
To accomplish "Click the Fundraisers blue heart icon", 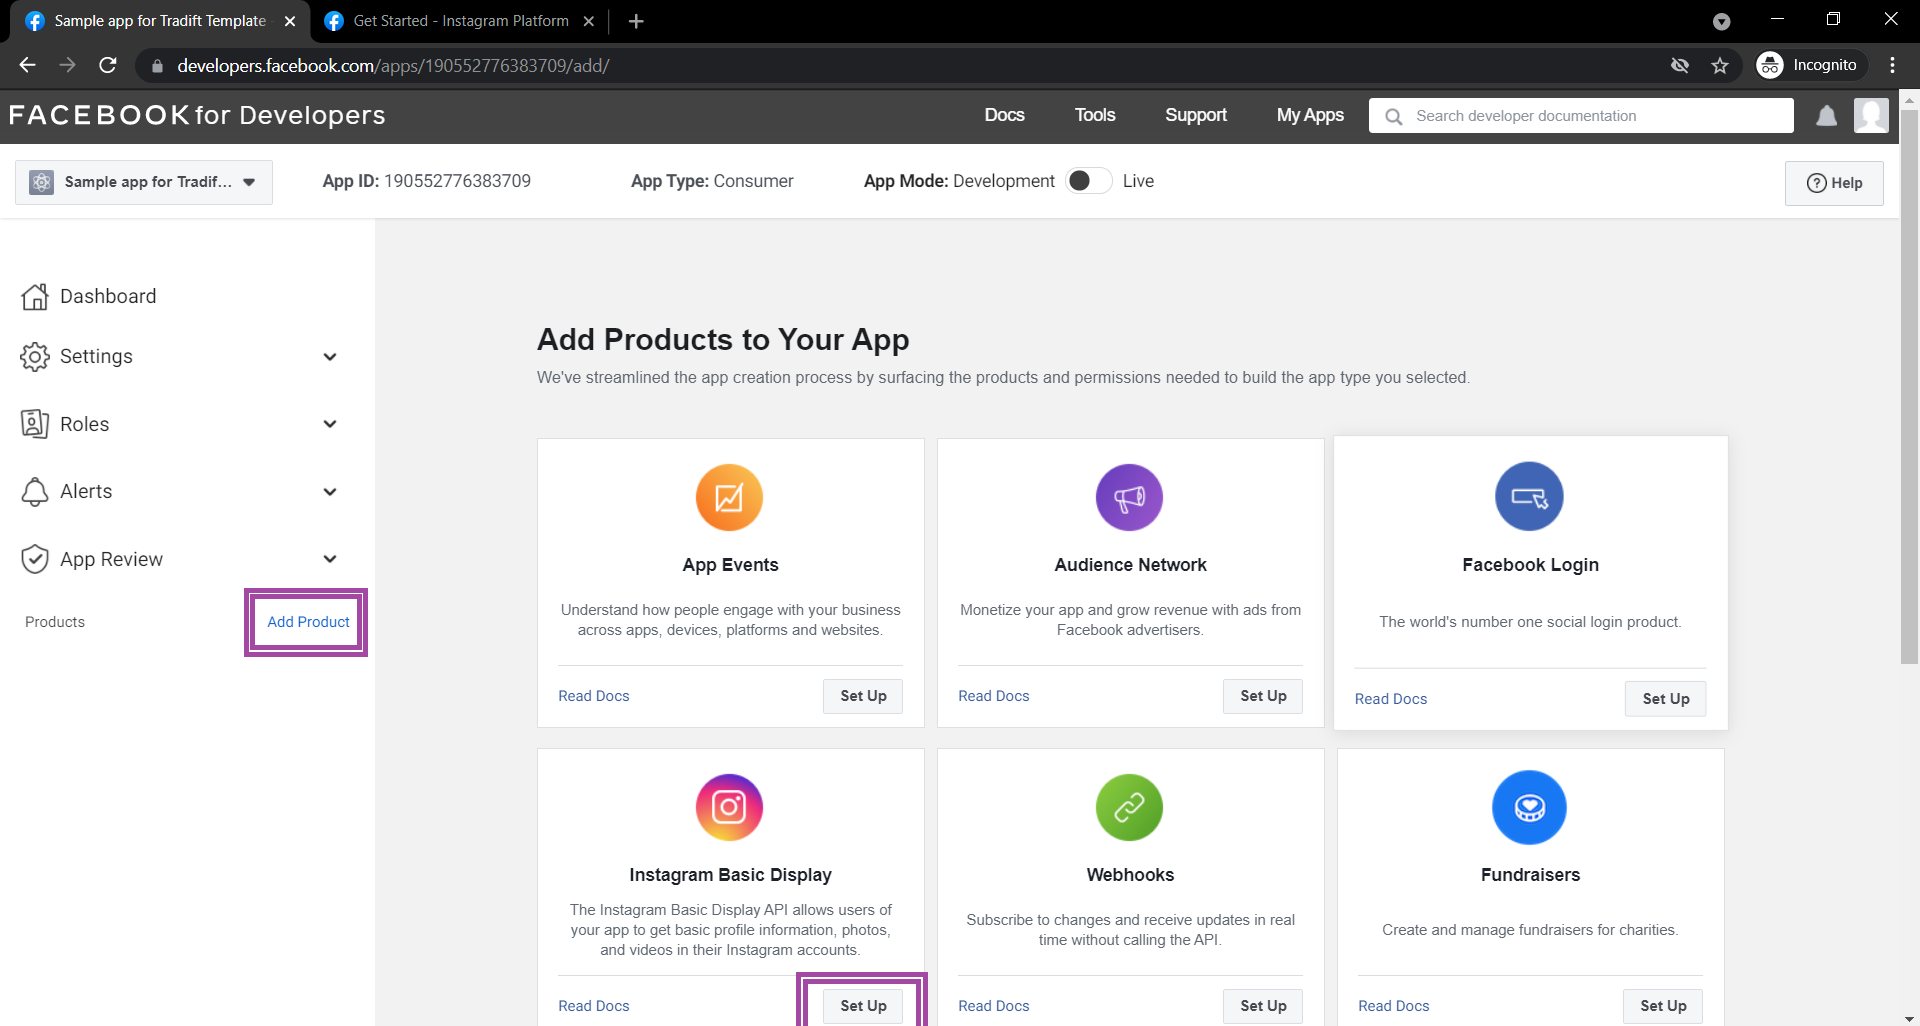I will click(x=1529, y=807).
